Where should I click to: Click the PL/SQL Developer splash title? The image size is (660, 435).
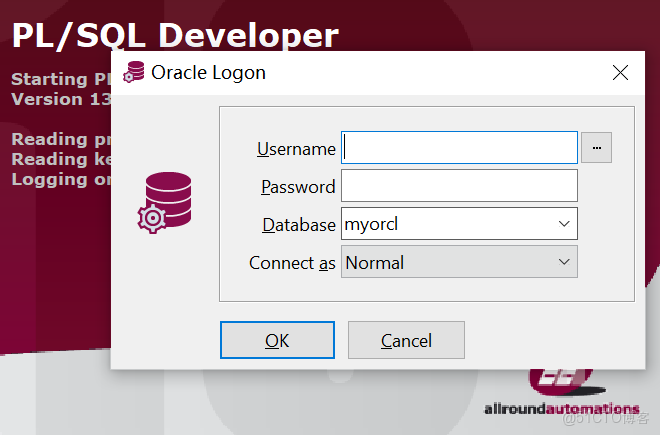pos(175,35)
